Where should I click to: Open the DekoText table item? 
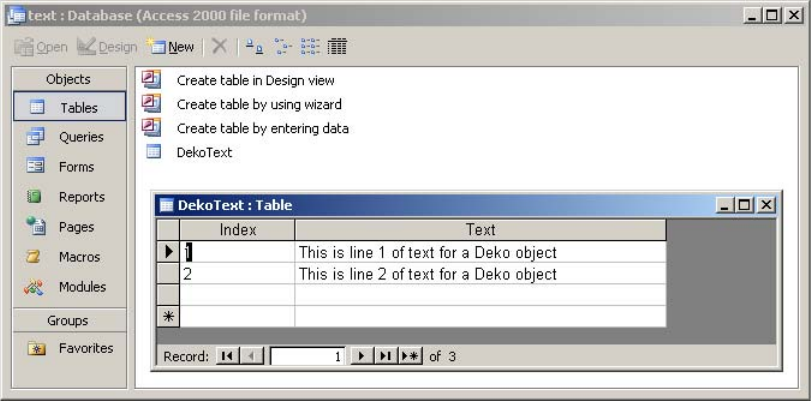(x=204, y=153)
